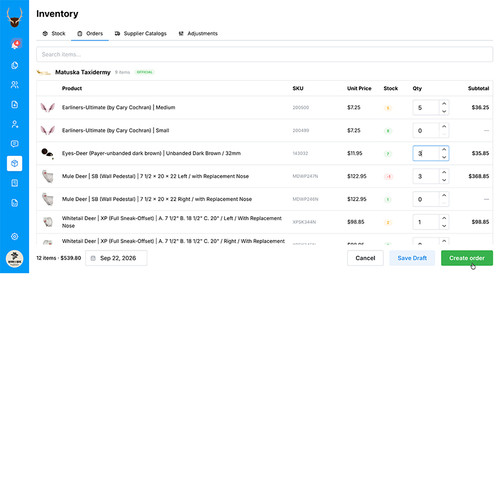Viewport: 500px width, 500px height.
Task: Open the pie chart dashboard icon
Action: pos(15,65)
